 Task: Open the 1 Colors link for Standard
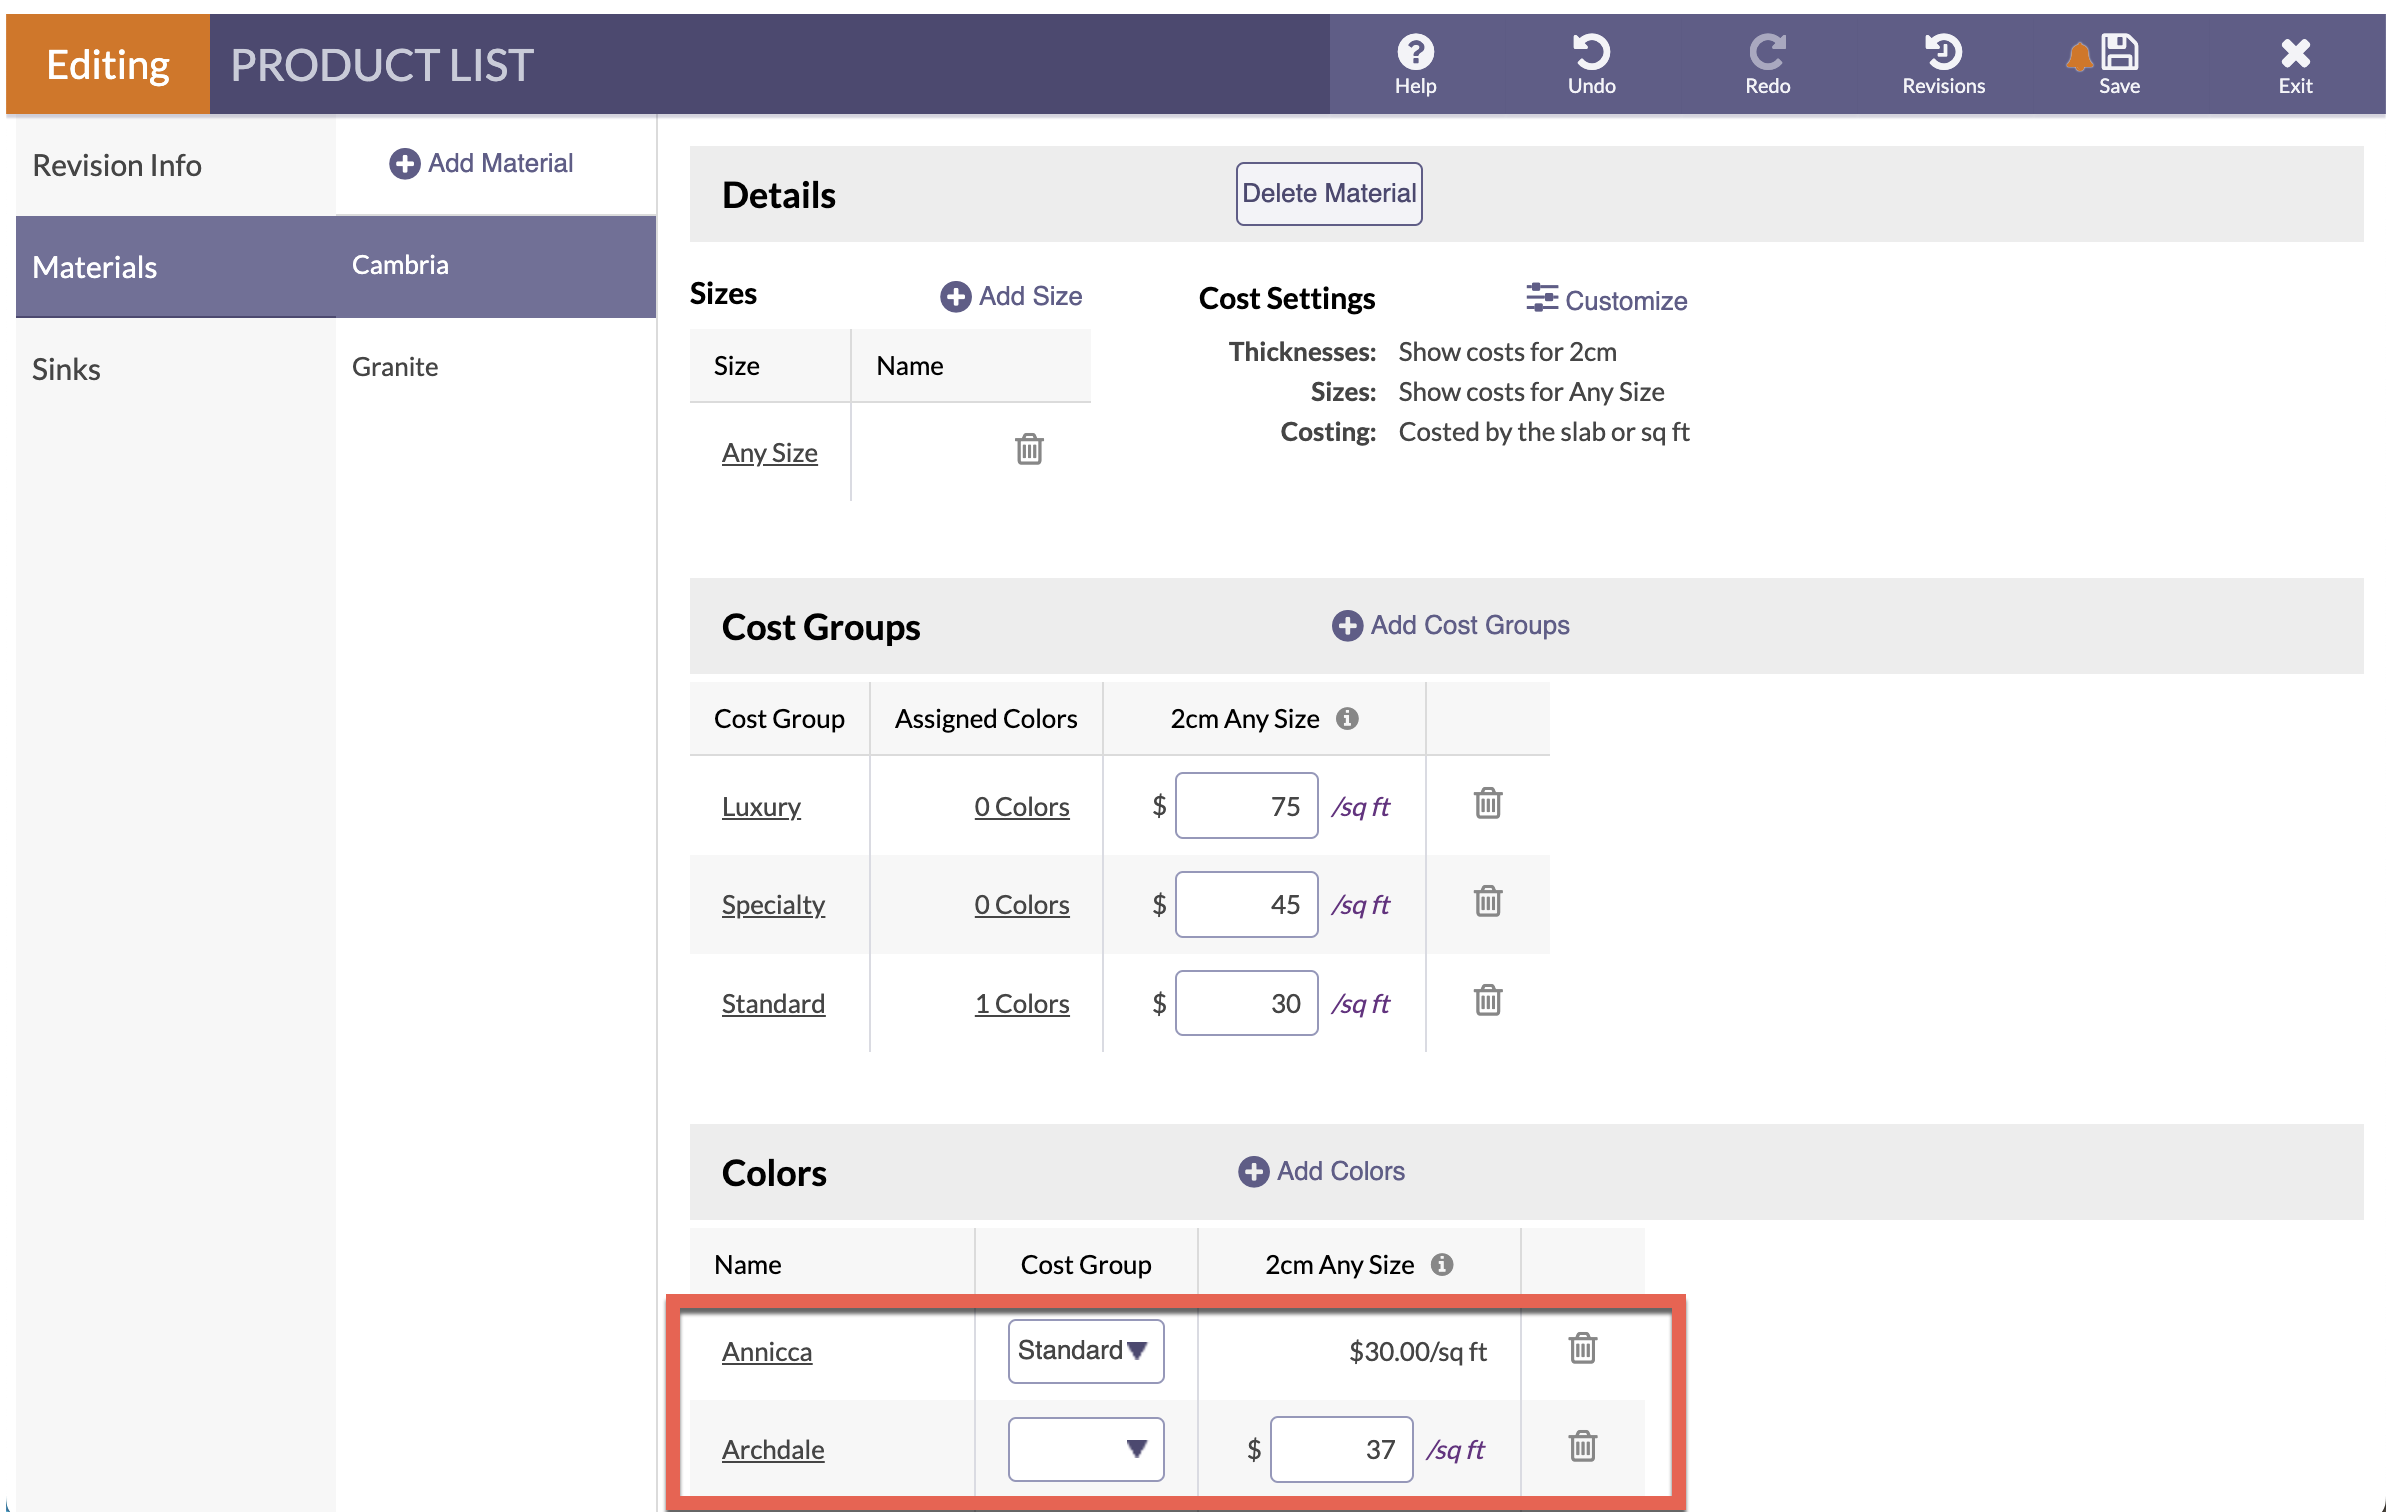pos(1021,1004)
